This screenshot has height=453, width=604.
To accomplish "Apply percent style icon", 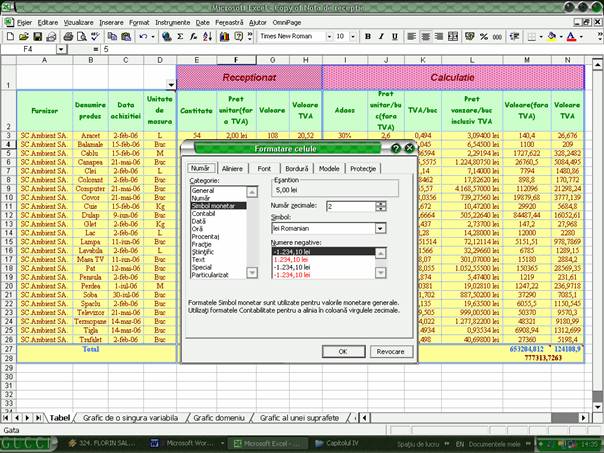I will 484,37.
